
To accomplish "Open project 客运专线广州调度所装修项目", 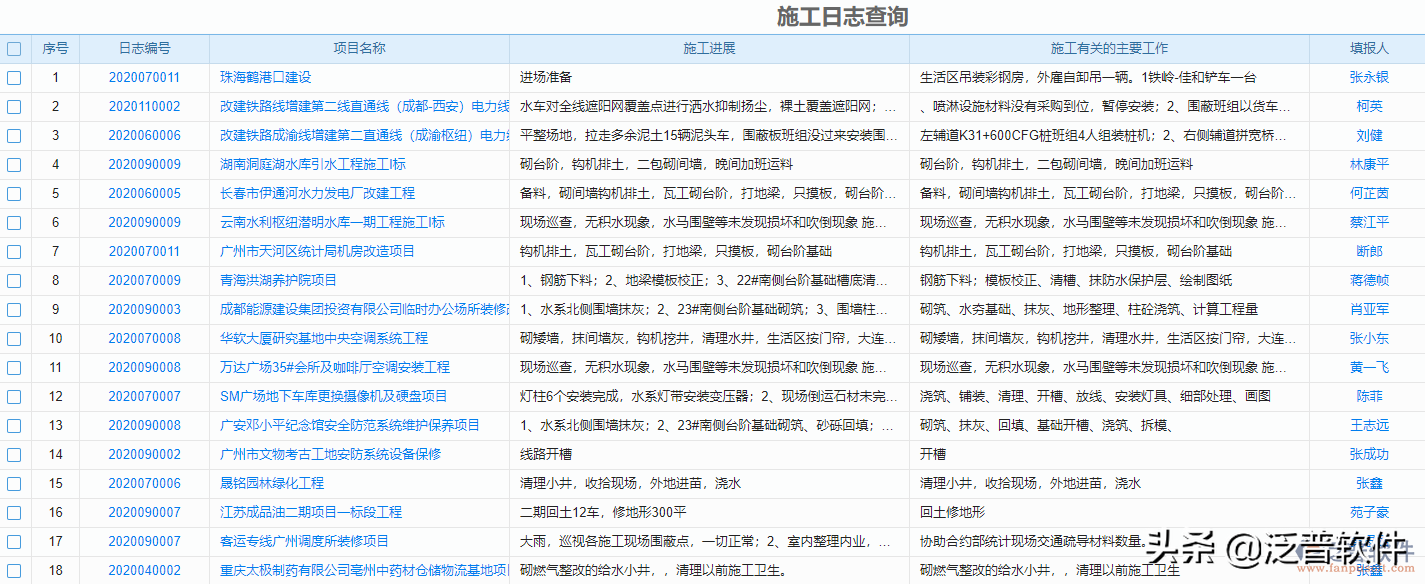I will pyautogui.click(x=304, y=541).
